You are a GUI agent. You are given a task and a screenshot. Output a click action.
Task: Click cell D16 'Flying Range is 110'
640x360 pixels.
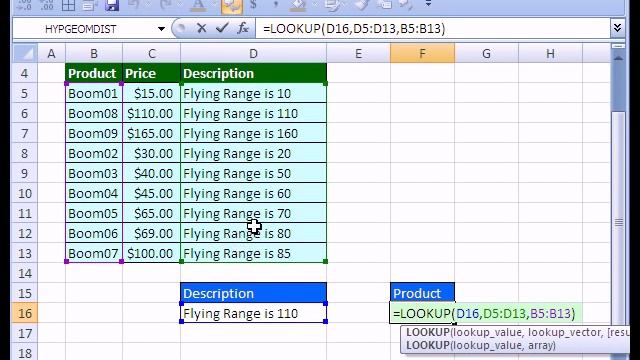tap(253, 313)
